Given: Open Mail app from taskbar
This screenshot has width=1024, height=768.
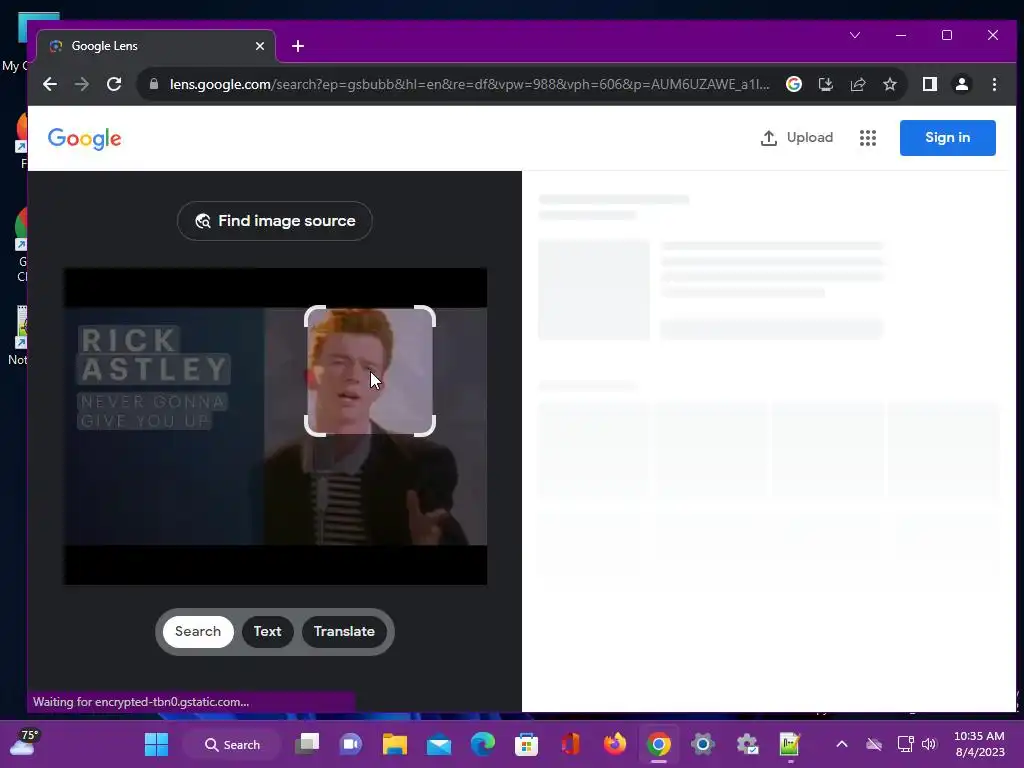Looking at the screenshot, I should pos(439,744).
